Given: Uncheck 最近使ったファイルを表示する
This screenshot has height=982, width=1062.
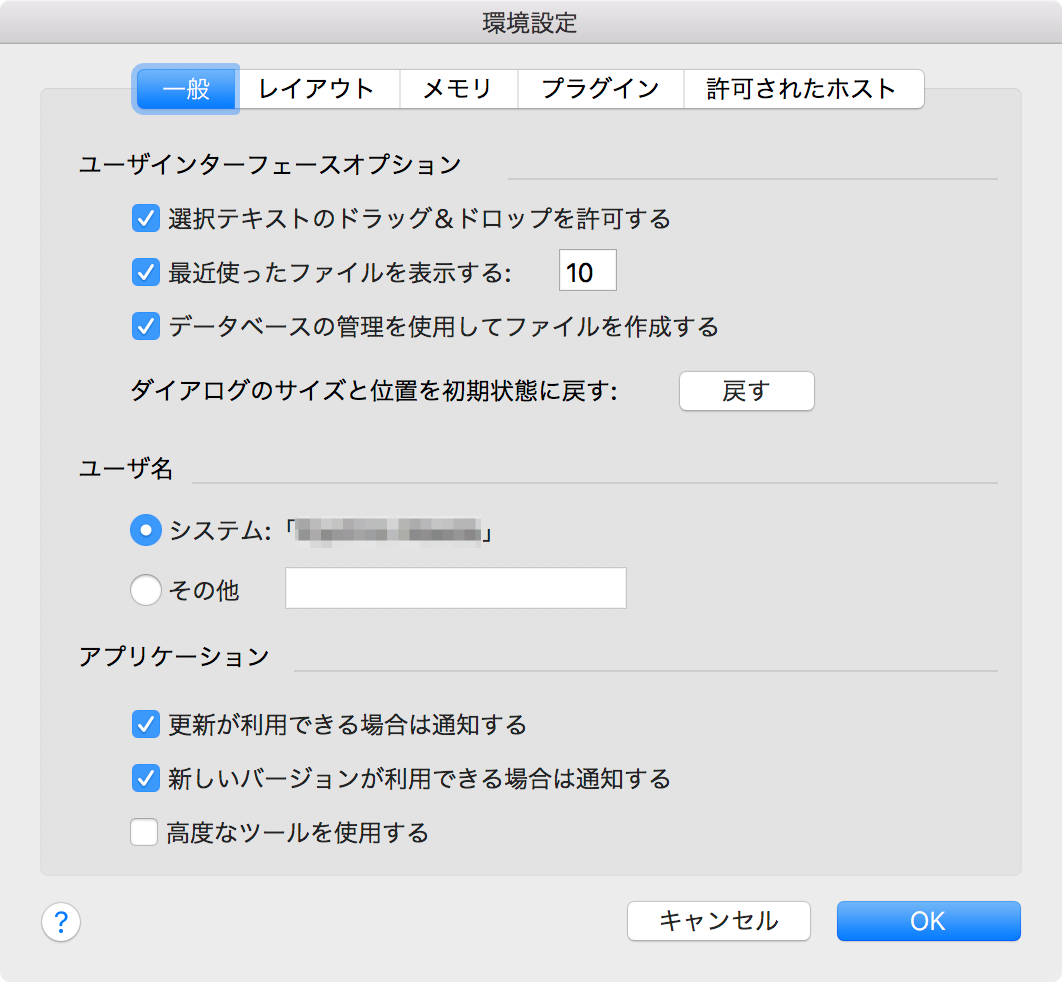Looking at the screenshot, I should tap(145, 271).
